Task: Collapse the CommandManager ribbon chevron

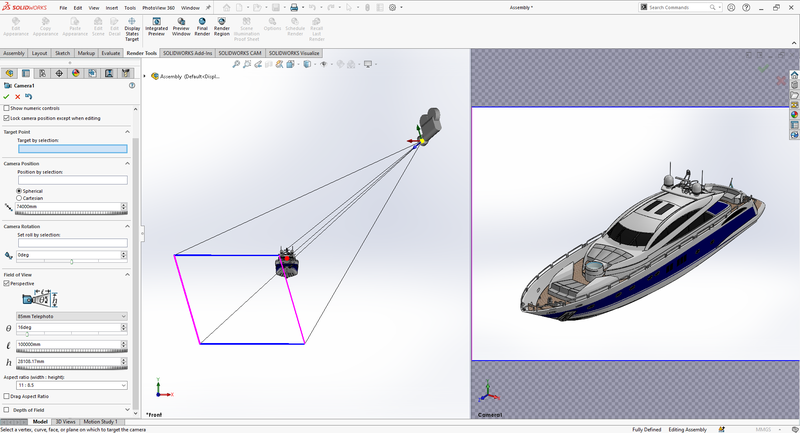Action: click(794, 43)
